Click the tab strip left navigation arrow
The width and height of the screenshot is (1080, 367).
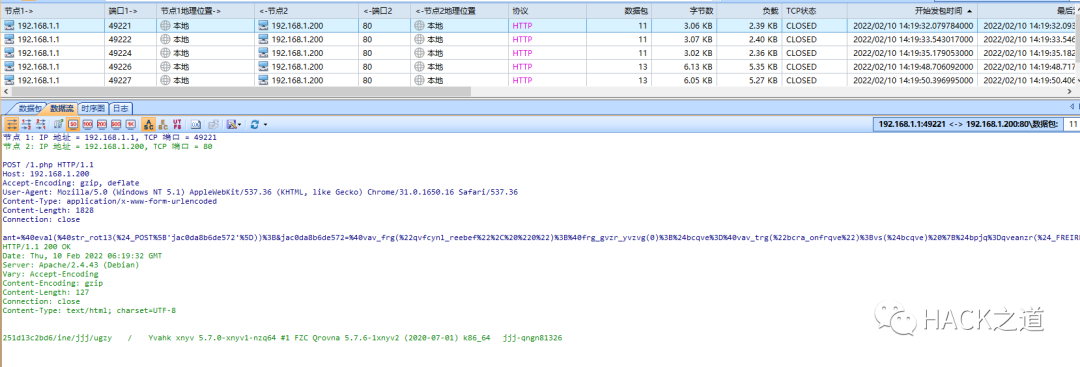tap(1072, 107)
